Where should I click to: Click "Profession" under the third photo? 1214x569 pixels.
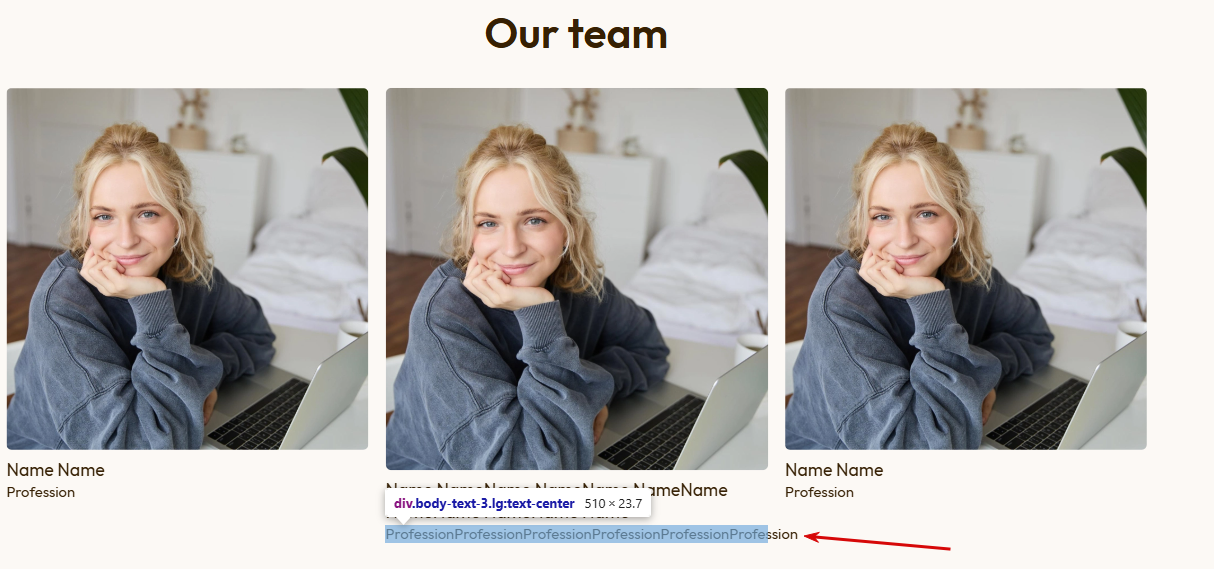(819, 492)
